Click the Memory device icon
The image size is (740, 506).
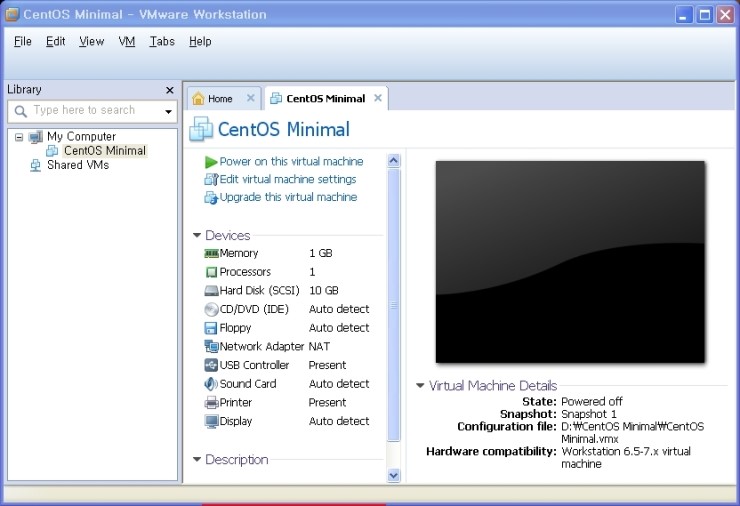(x=211, y=254)
